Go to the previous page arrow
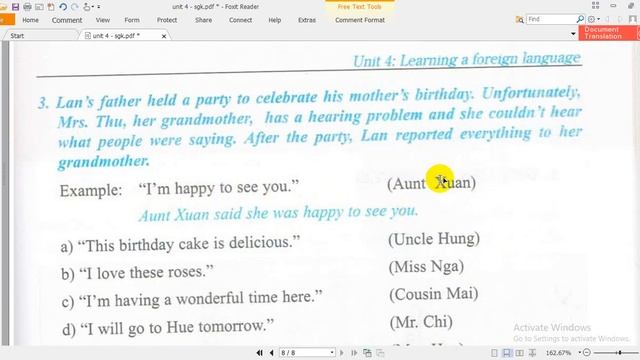The width and height of the screenshot is (640, 360). [271, 353]
